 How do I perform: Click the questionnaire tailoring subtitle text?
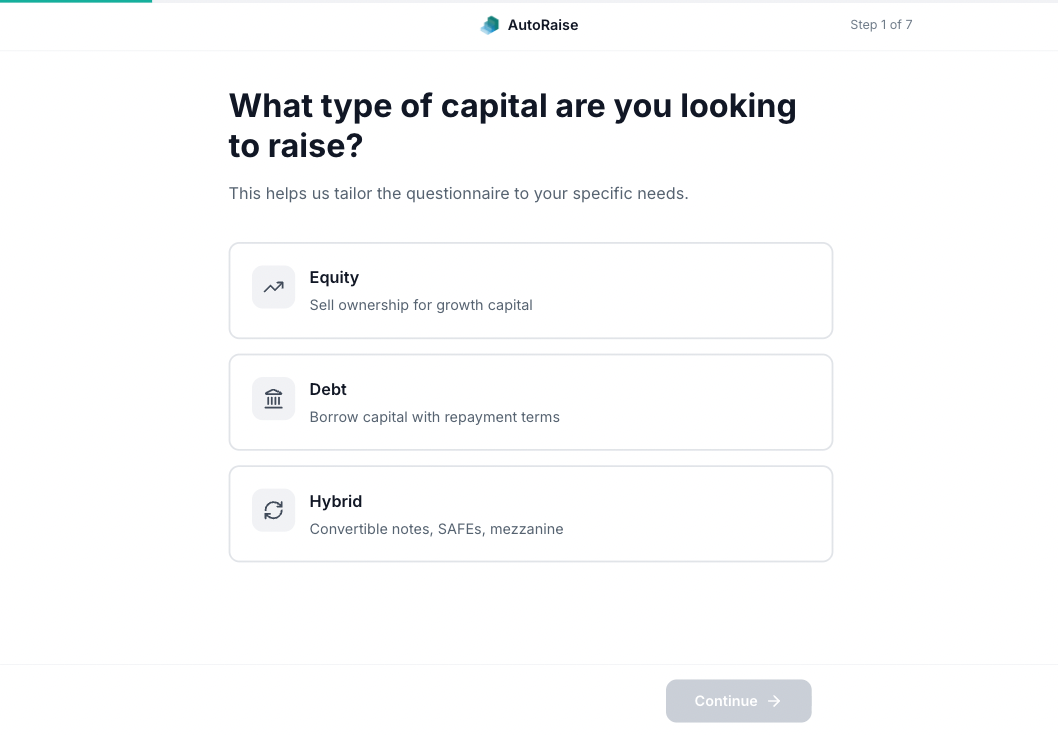(458, 193)
